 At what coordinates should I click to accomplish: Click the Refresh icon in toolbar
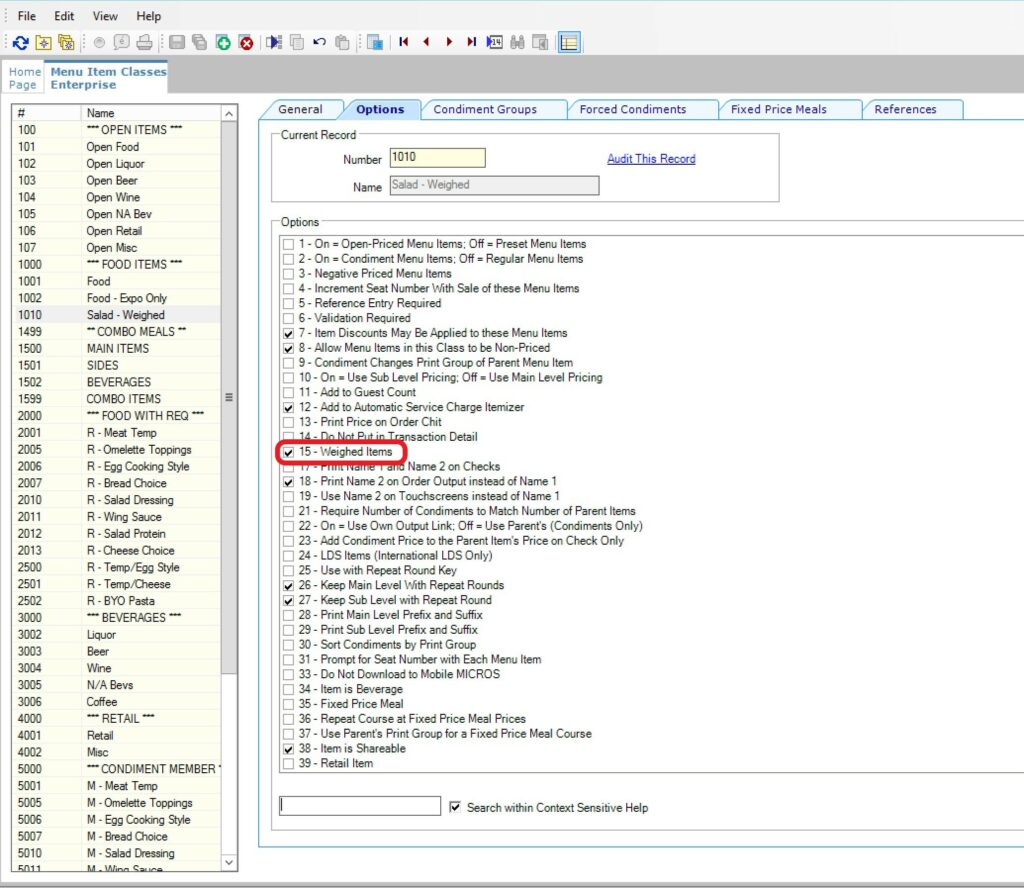coord(20,43)
